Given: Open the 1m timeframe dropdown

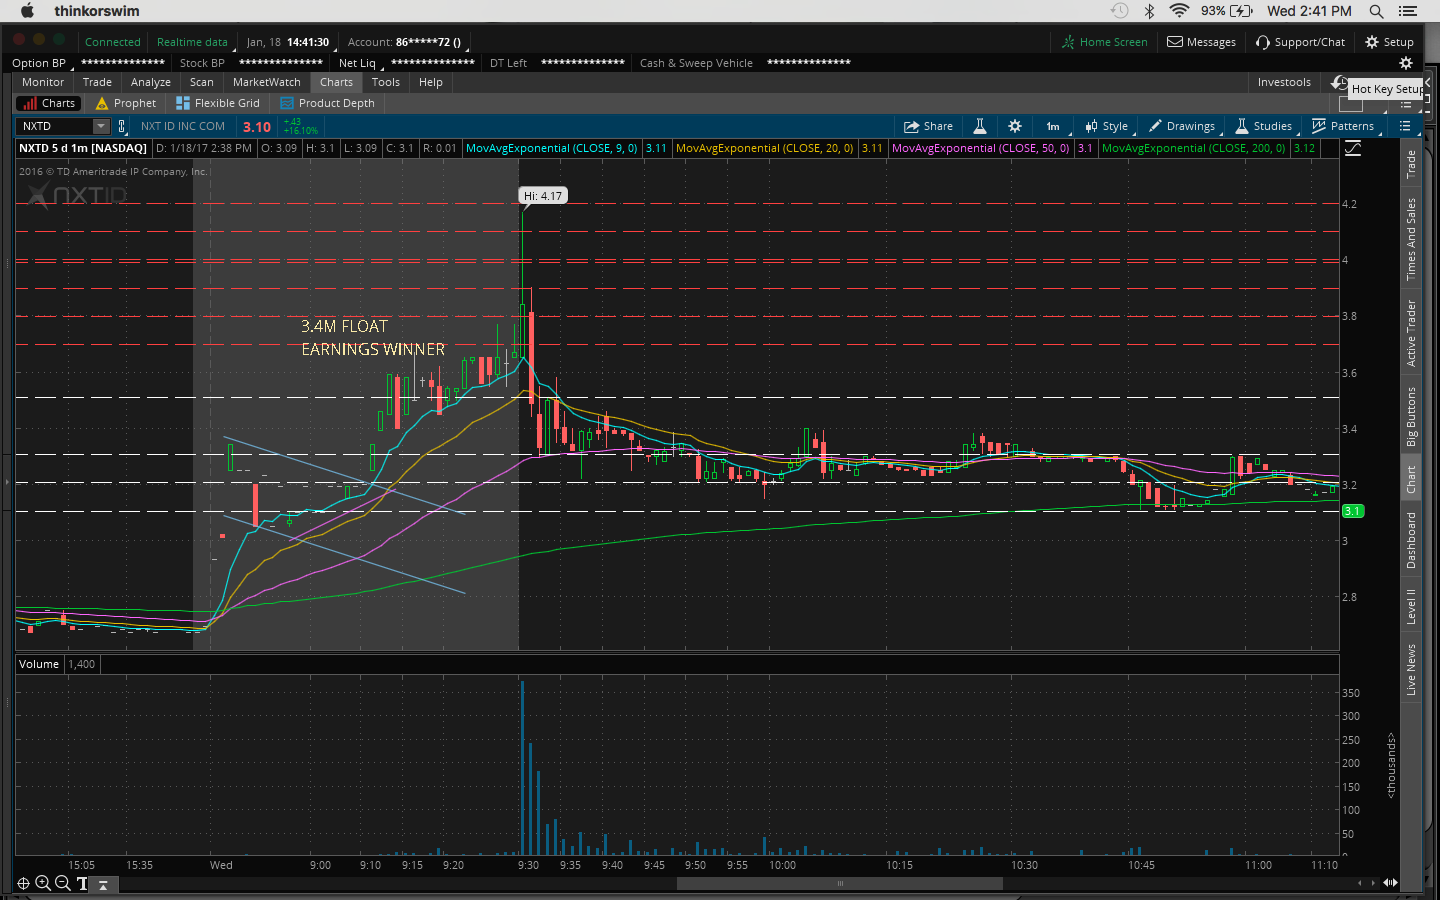Looking at the screenshot, I should click(1053, 126).
